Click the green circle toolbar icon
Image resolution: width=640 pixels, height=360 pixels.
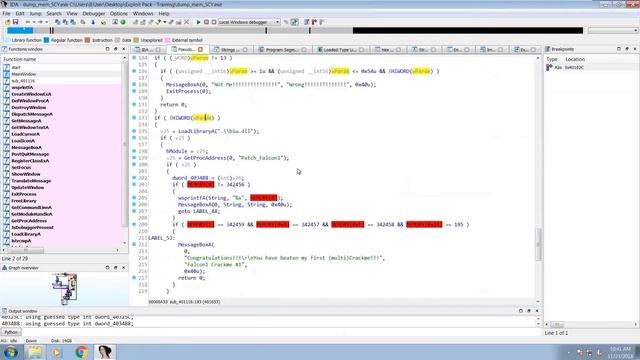(x=123, y=22)
